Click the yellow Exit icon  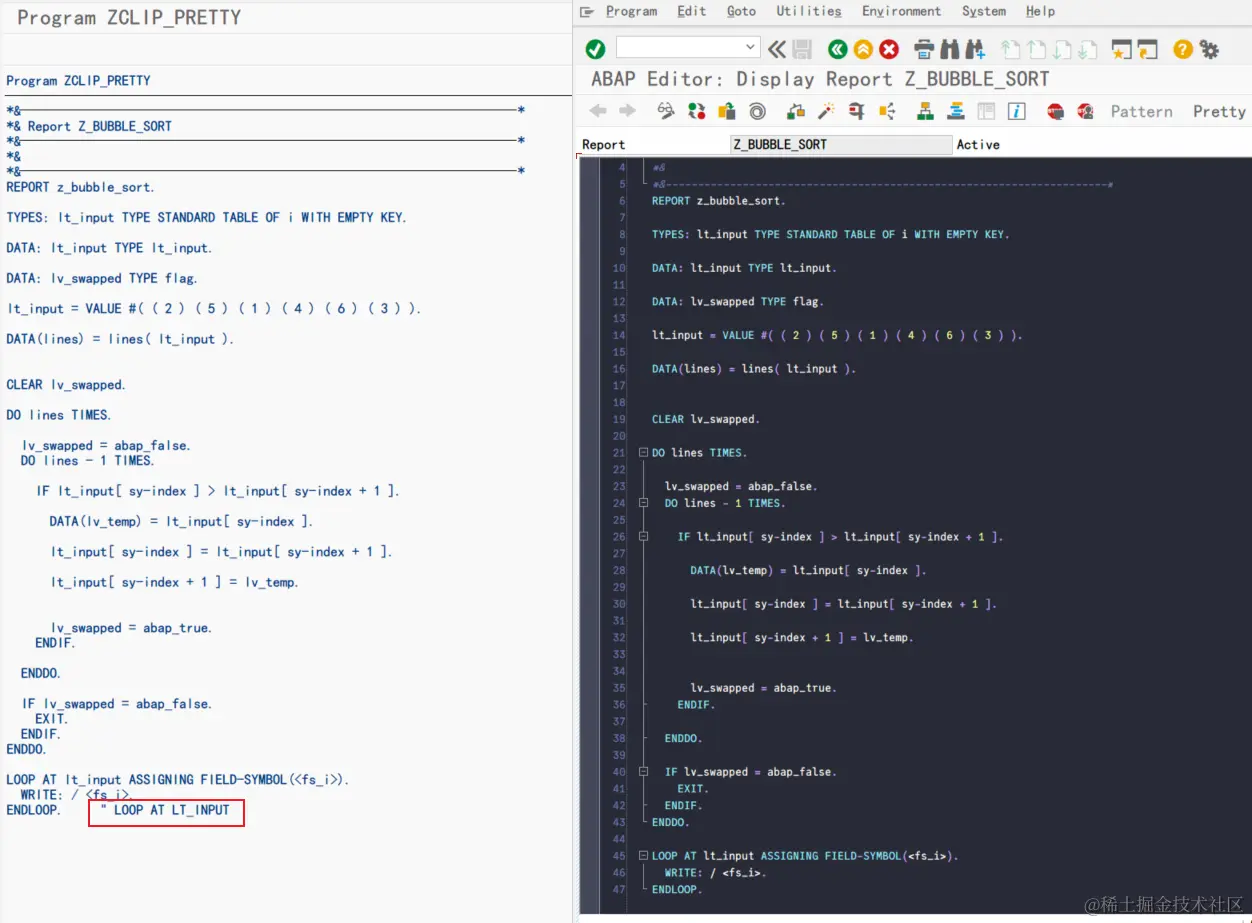coord(863,49)
